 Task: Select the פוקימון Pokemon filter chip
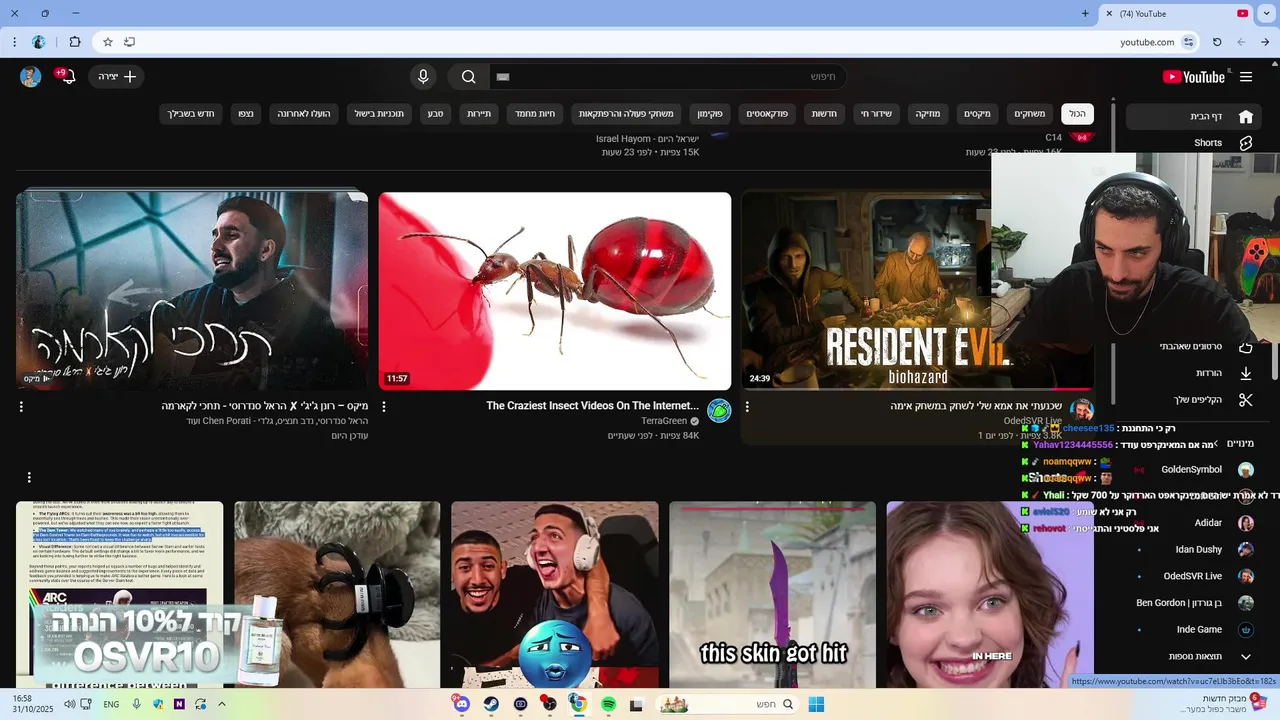710,114
